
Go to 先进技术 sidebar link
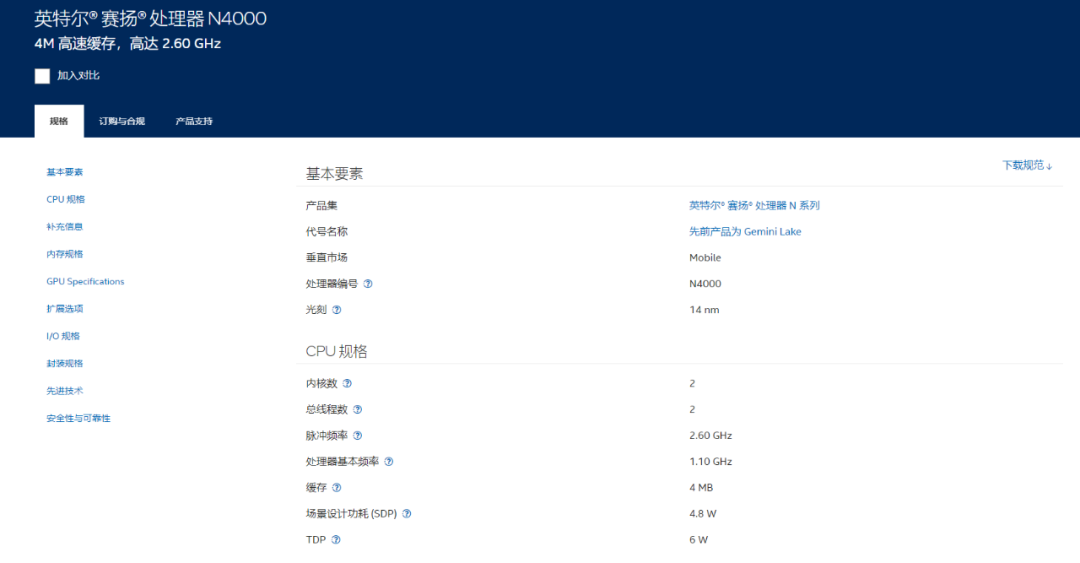(x=65, y=391)
